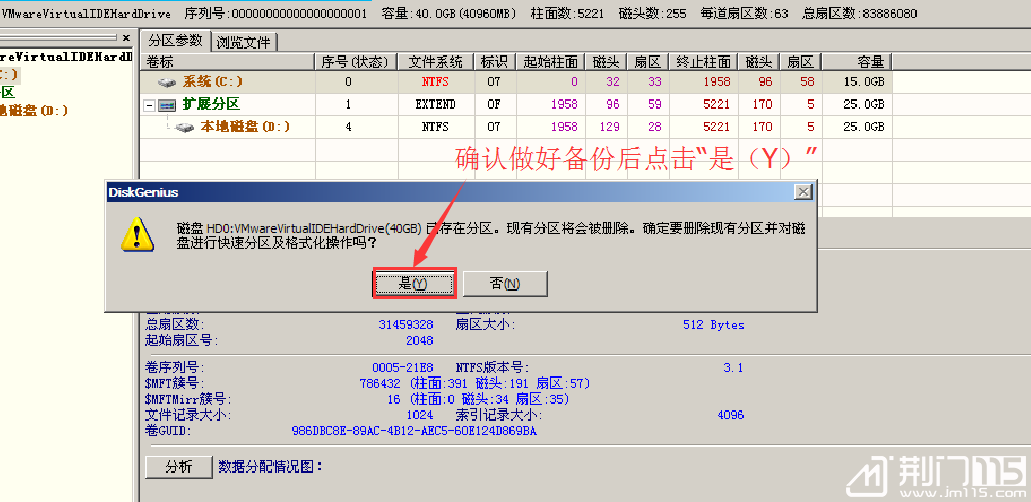Select the VMwareVirtualIDEHardD disk in the left tree
The height and width of the screenshot is (502, 1031).
(66, 57)
